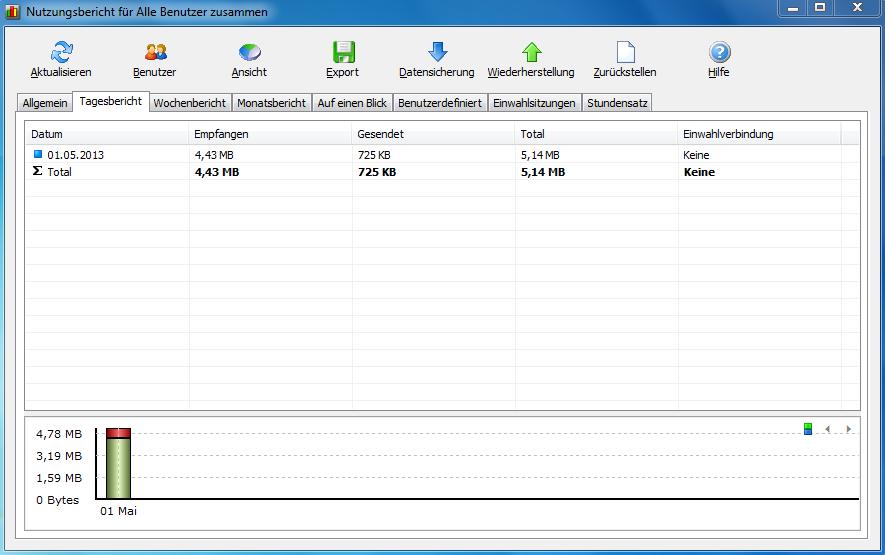885x555 pixels.
Task: Go to the Auf einen Blick tab
Action: click(352, 103)
